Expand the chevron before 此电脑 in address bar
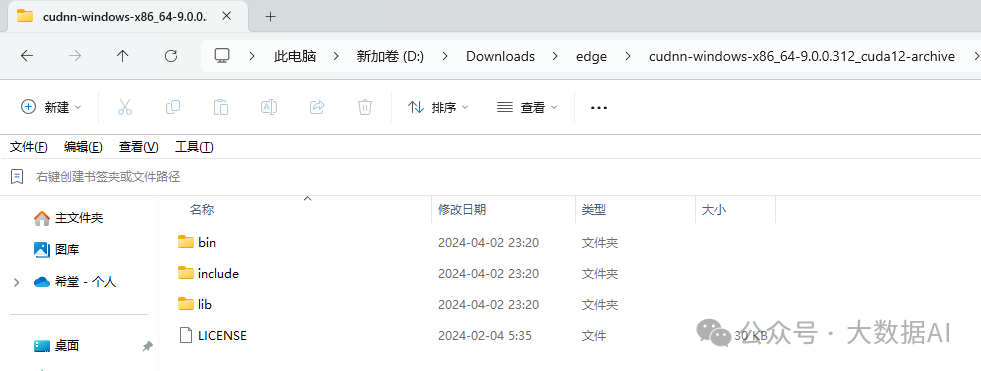This screenshot has width=981, height=371. click(252, 56)
